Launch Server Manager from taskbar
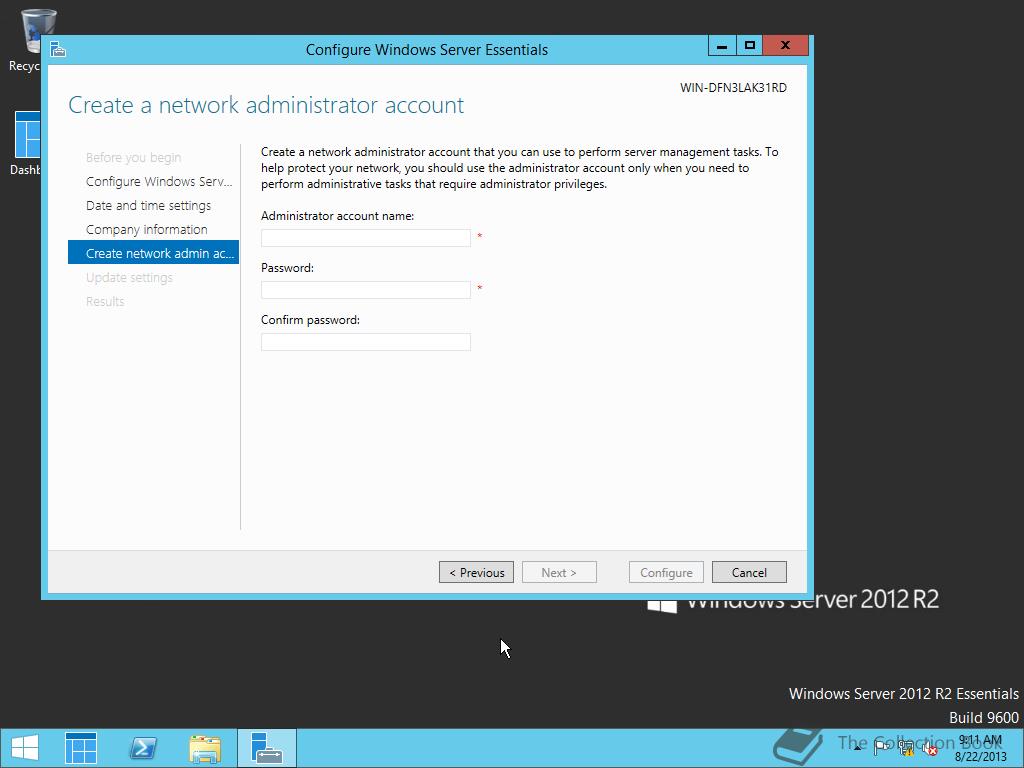1024x768 pixels. pos(81,748)
